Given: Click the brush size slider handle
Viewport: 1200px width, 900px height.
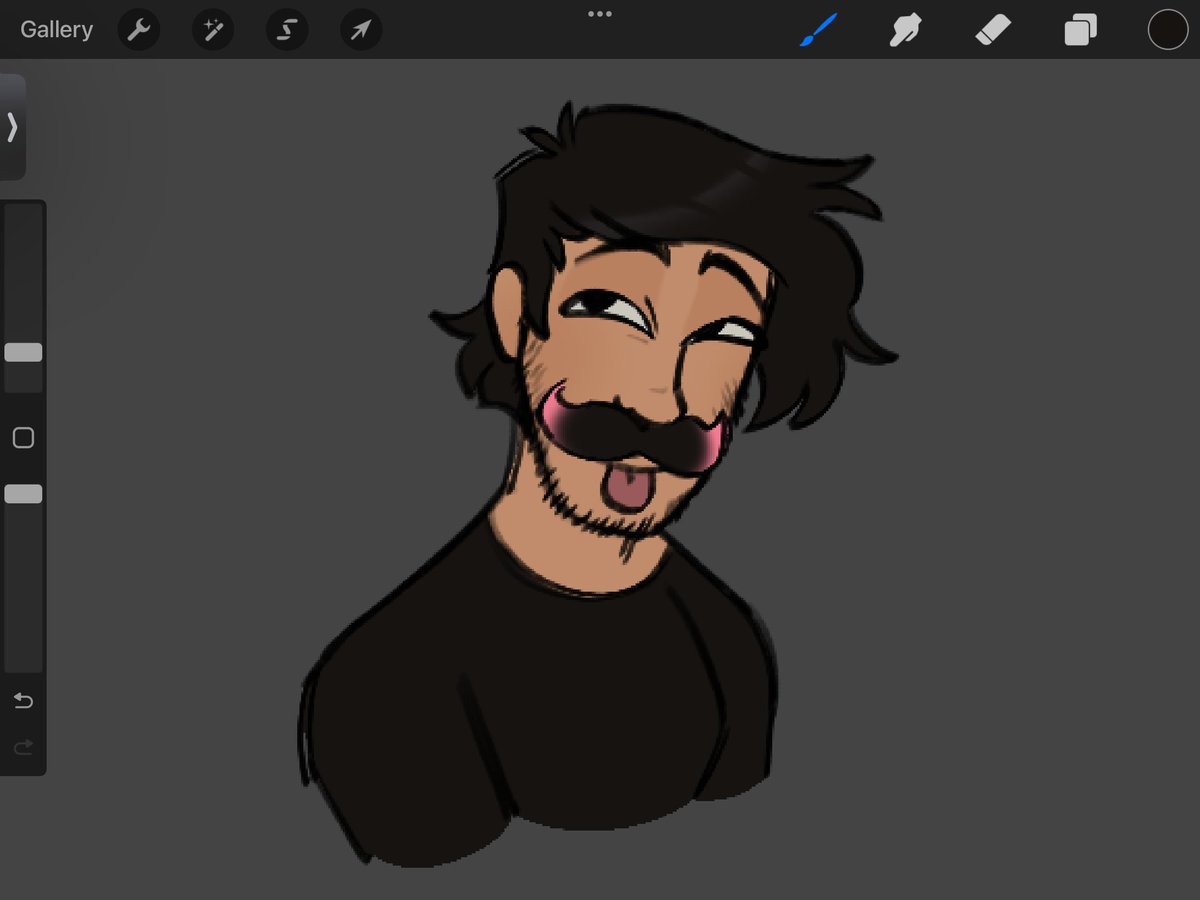Looking at the screenshot, I should (23, 352).
